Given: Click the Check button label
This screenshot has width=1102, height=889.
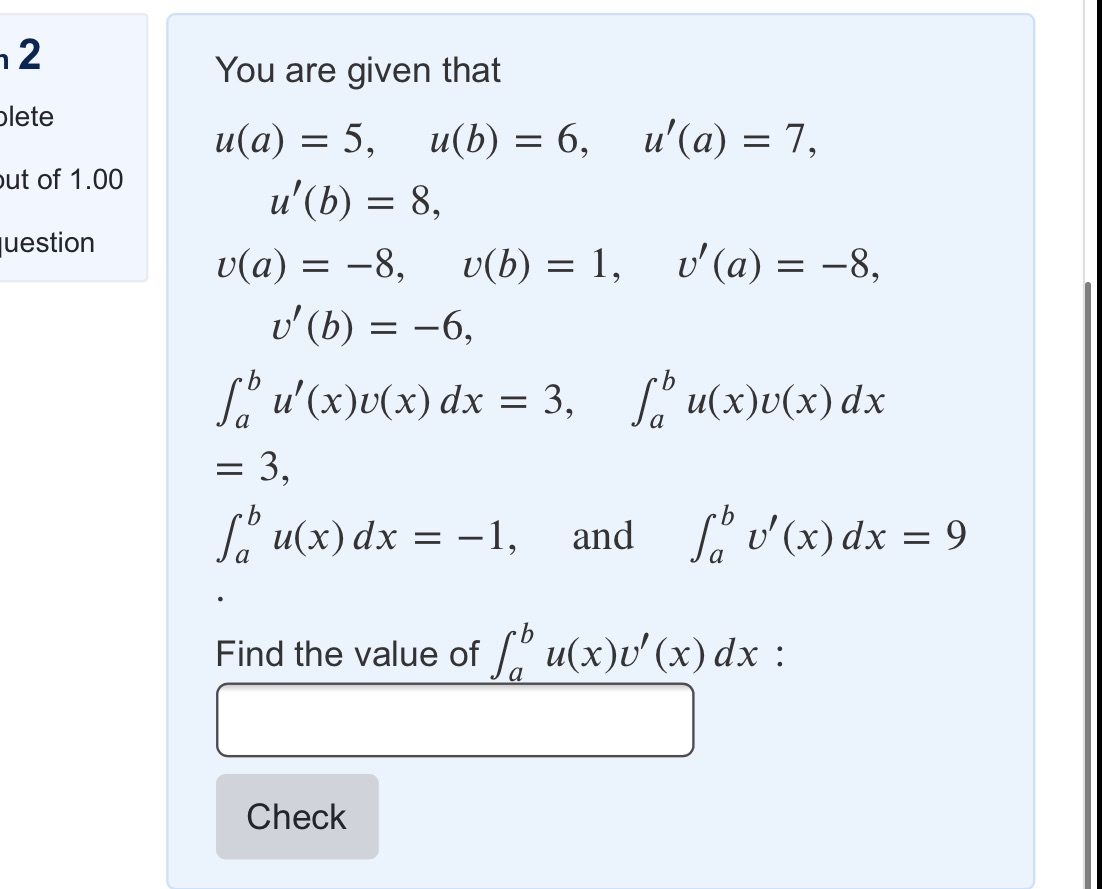Looking at the screenshot, I should tap(296, 817).
